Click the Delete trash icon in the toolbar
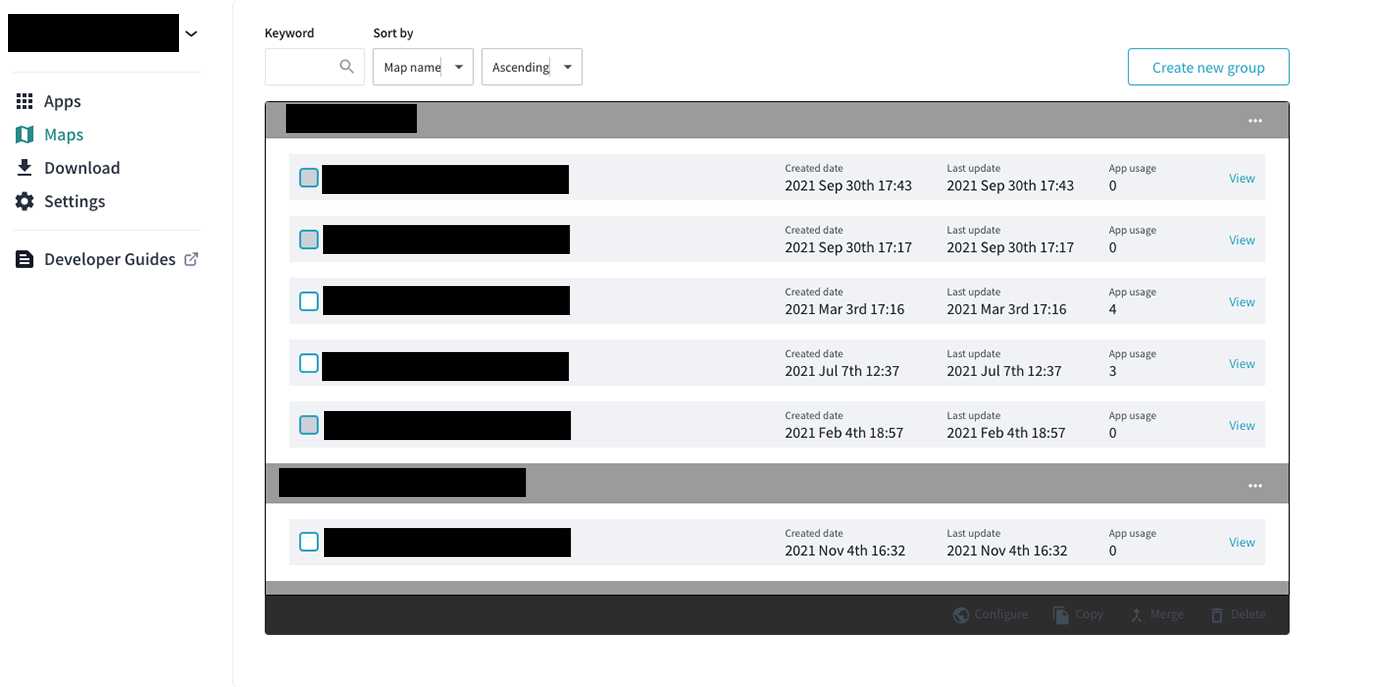 coord(1216,614)
